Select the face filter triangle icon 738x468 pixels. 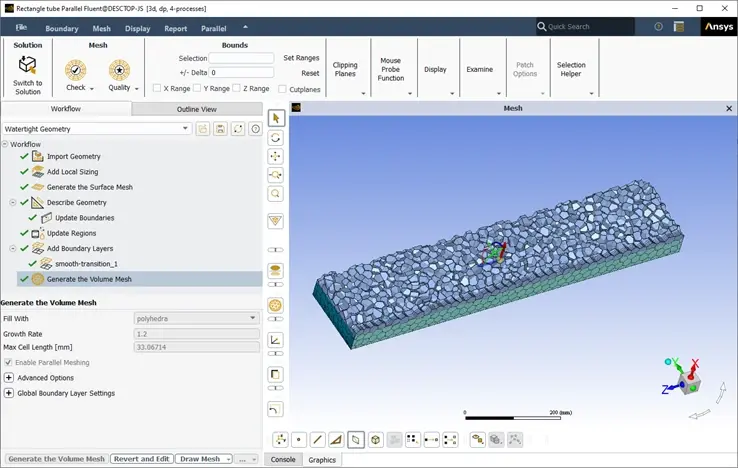337,440
